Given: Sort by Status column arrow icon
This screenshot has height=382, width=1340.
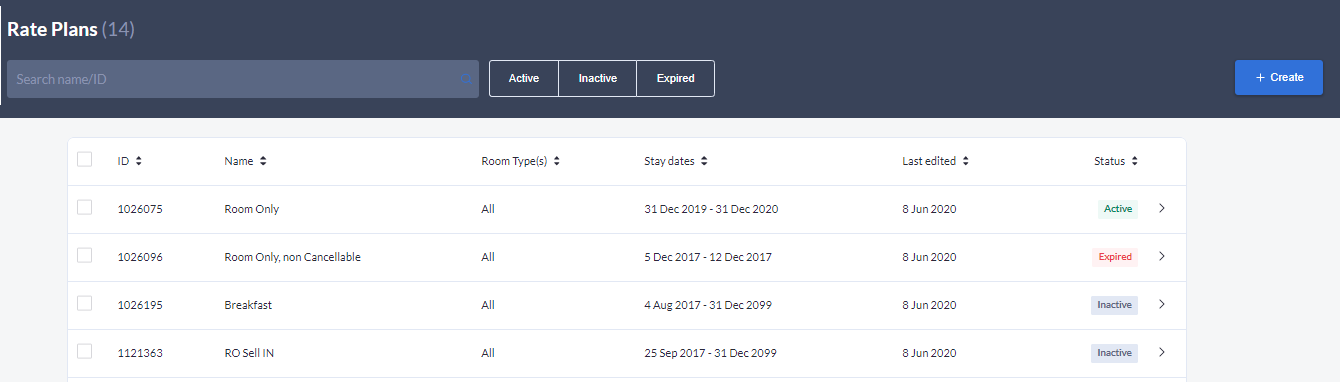Looking at the screenshot, I should pyautogui.click(x=1135, y=161).
